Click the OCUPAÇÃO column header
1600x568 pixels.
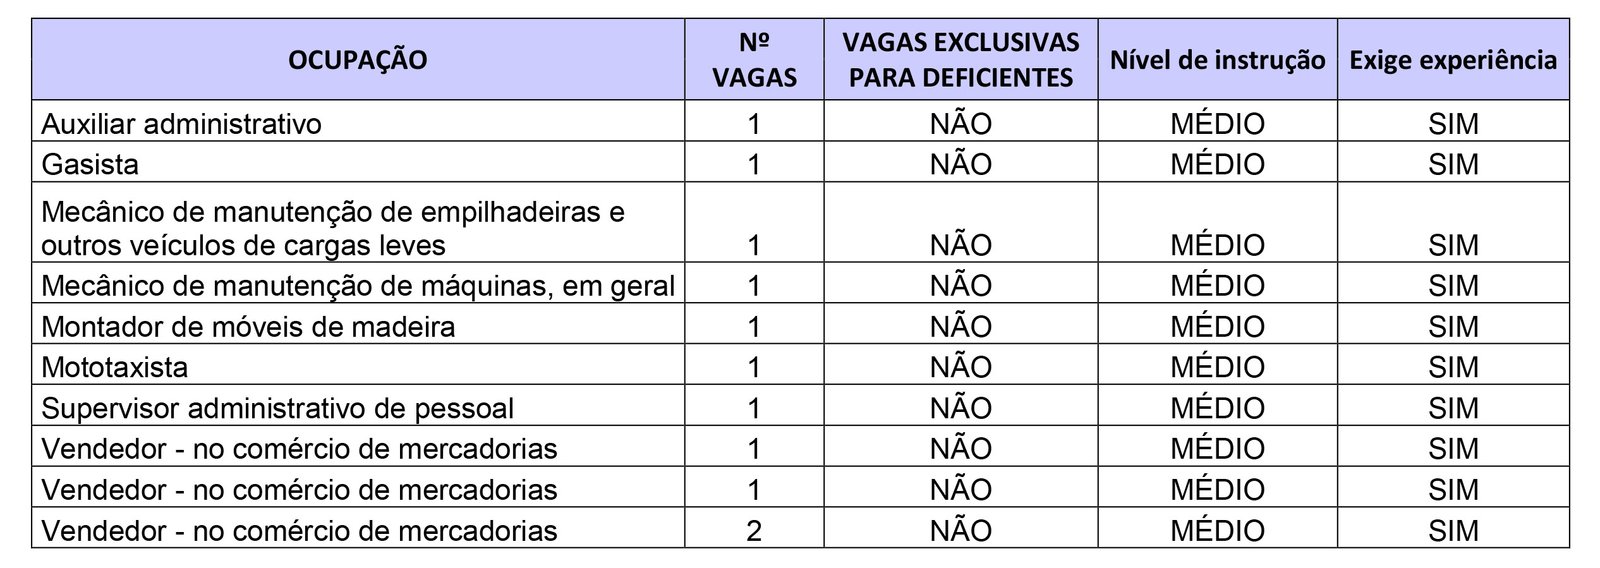[357, 60]
